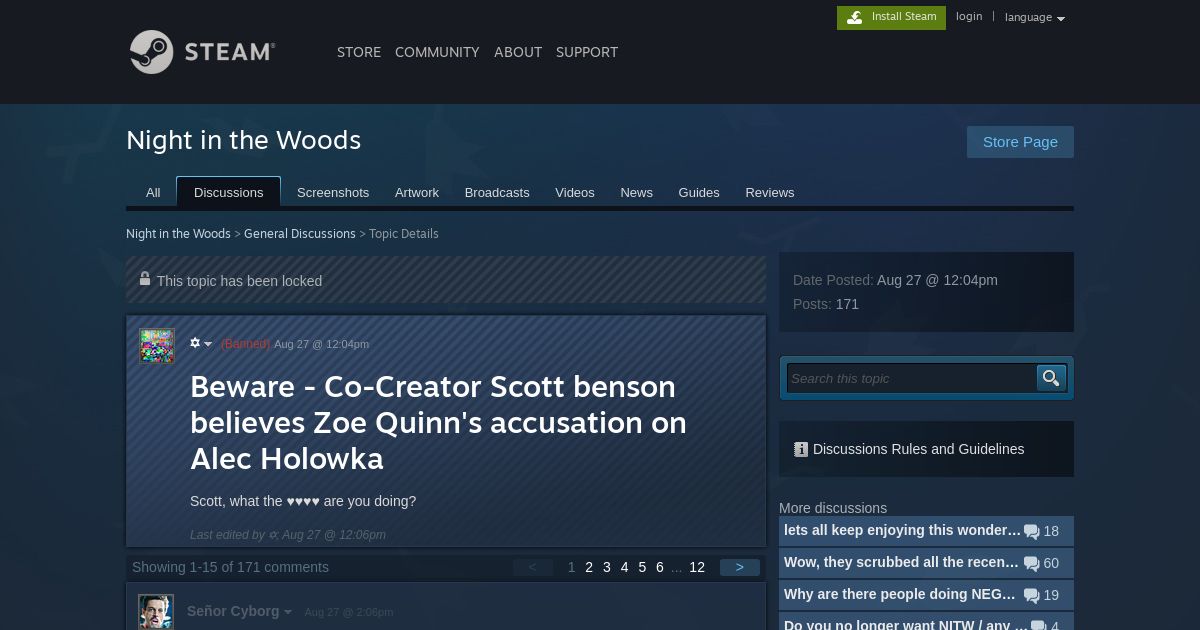1200x630 pixels.
Task: Switch to the Reviews tab
Action: pyautogui.click(x=770, y=193)
